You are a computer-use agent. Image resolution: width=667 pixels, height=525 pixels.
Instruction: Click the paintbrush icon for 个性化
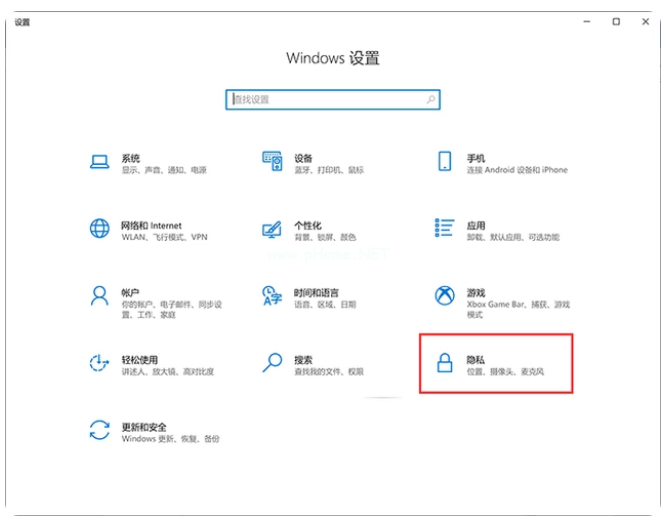point(272,229)
